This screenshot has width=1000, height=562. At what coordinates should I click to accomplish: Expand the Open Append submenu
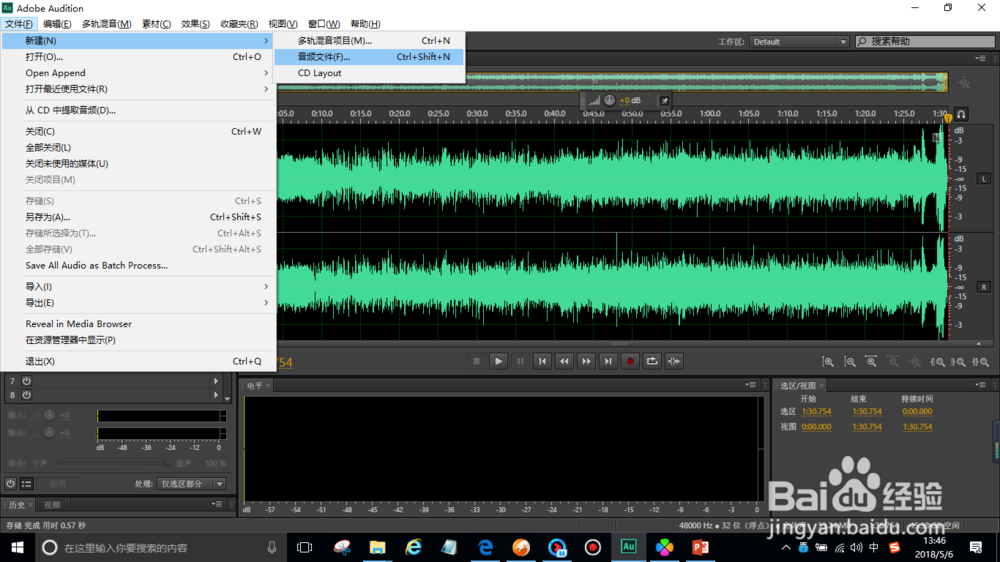tap(139, 73)
